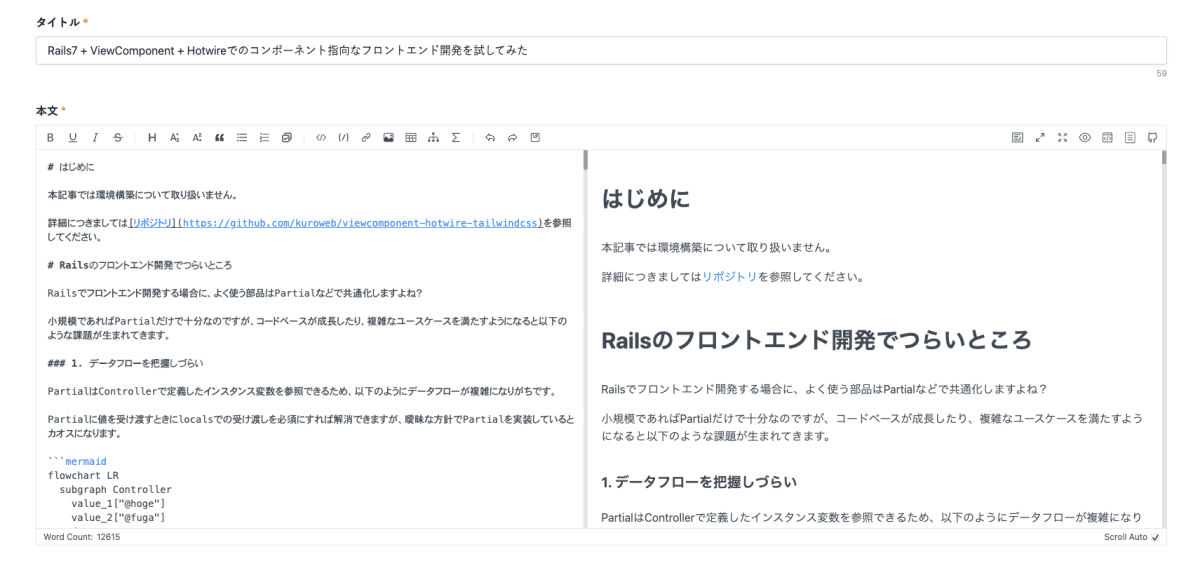Click the preview heading "Railsのフロントエンド開発でつらいところ"
This screenshot has width=1200, height=568.
click(816, 340)
